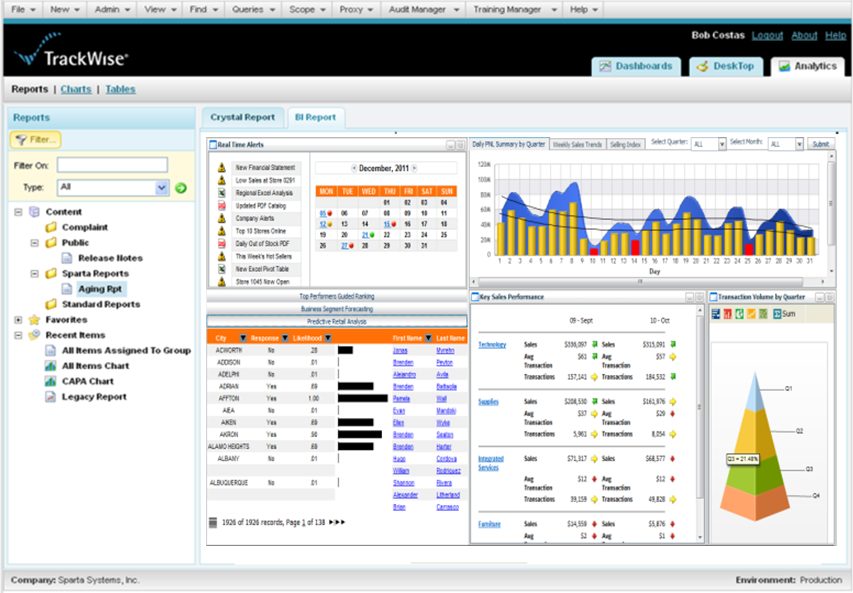This screenshot has height=593, width=853.
Task: Click the Filter On text field
Action: pyautogui.click(x=111, y=165)
